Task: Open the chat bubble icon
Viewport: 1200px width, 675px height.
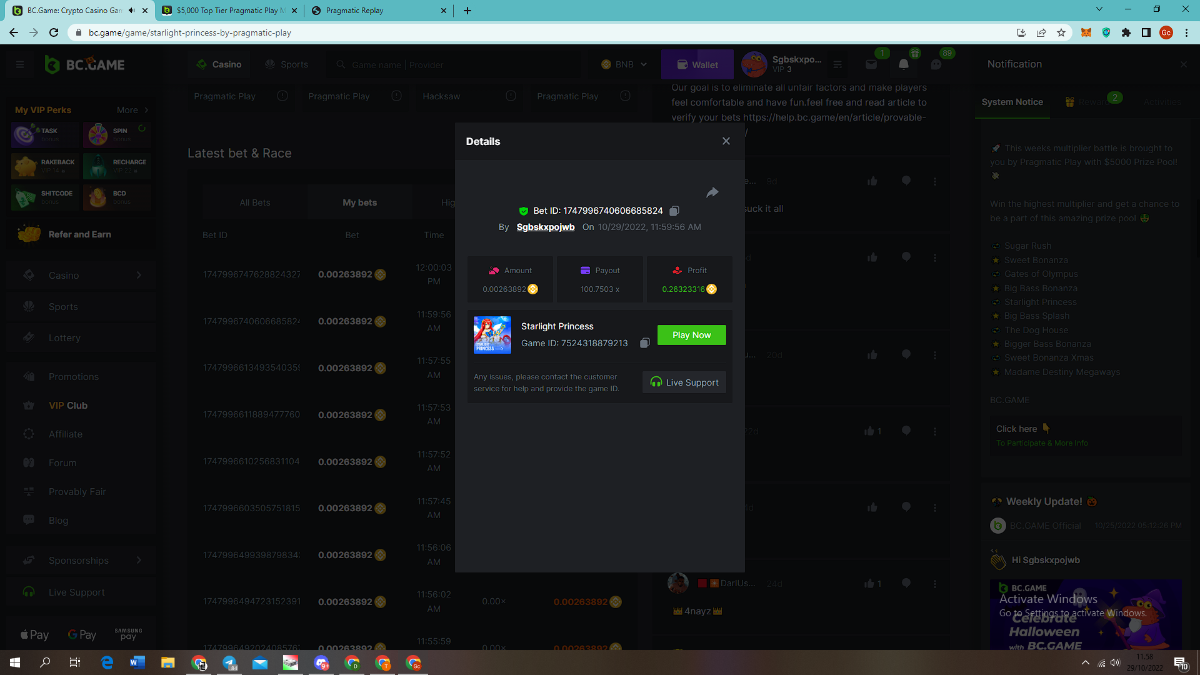Action: point(936,65)
